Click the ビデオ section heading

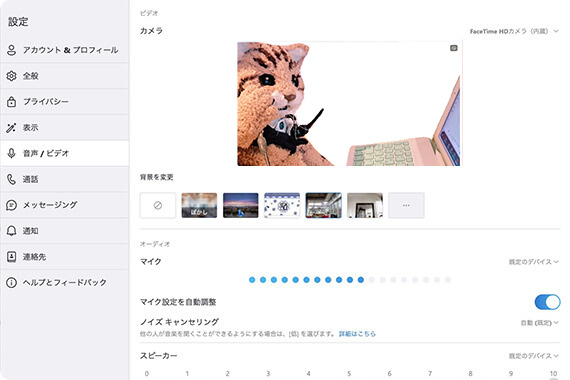coord(149,13)
